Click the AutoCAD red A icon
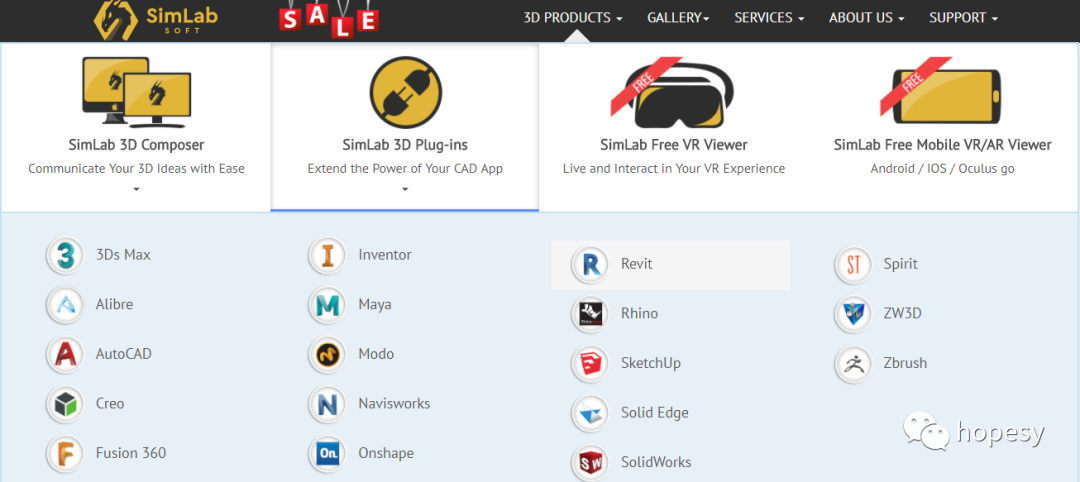The width and height of the screenshot is (1080, 482). pyautogui.click(x=65, y=354)
